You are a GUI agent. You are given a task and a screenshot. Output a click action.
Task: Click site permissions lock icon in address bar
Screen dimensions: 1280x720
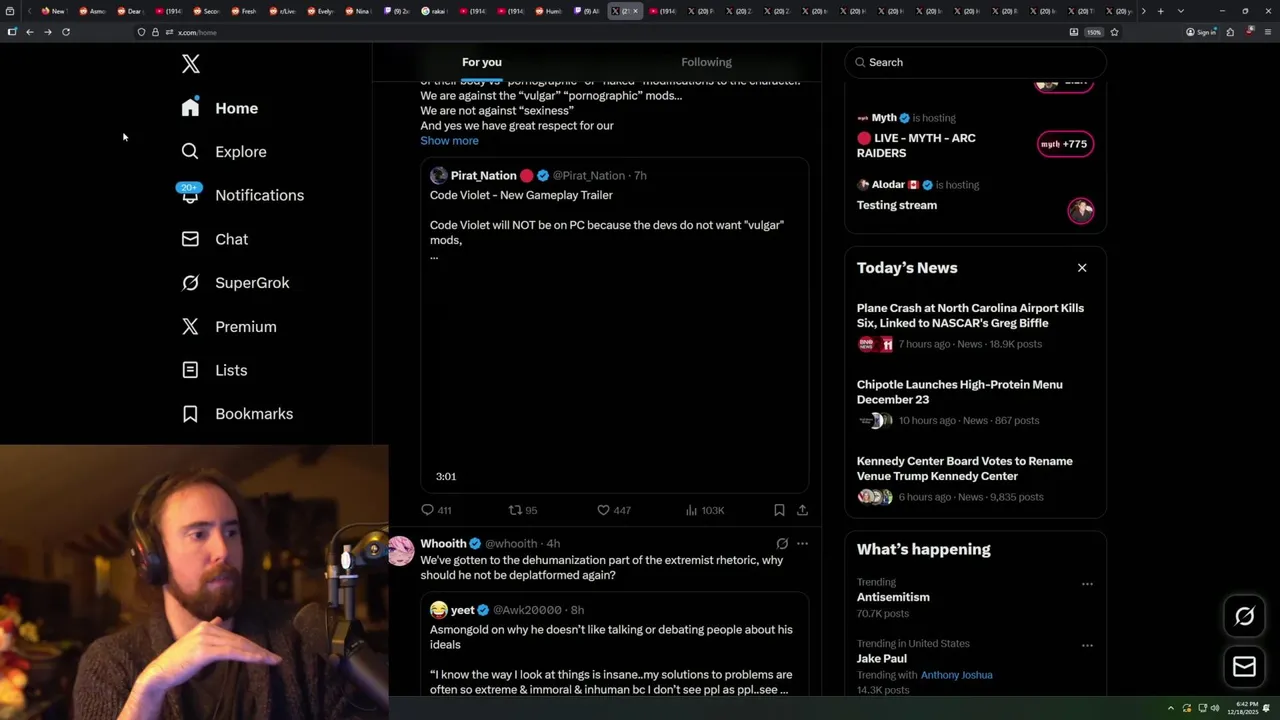(x=155, y=32)
